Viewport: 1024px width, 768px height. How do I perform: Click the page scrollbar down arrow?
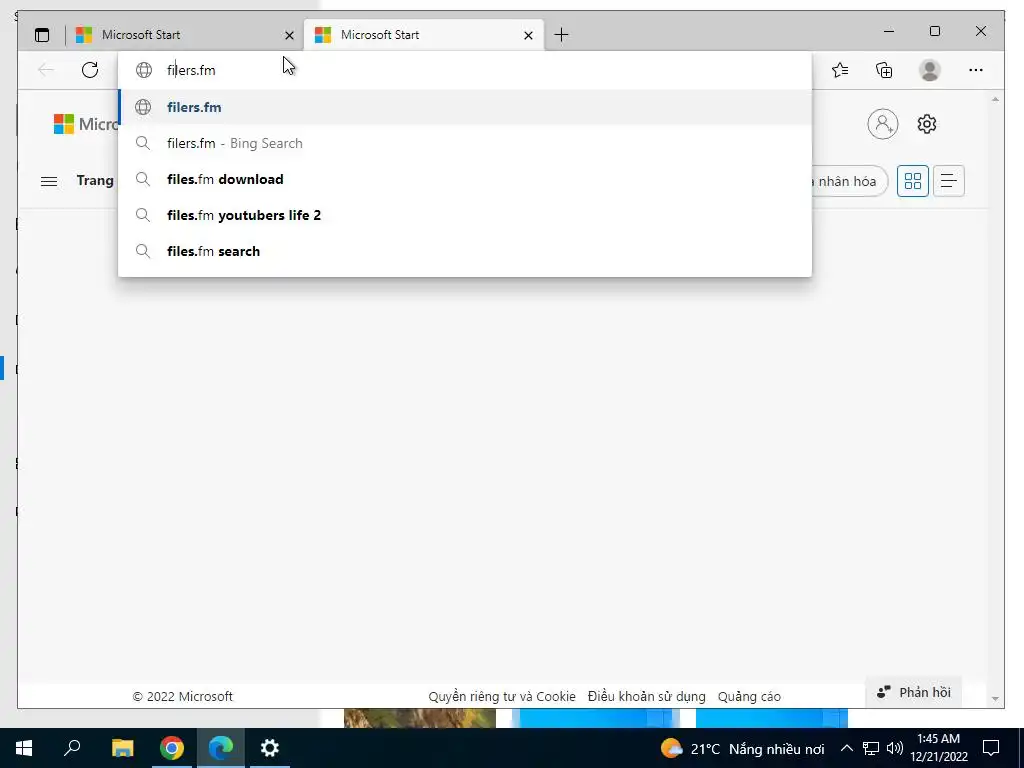coord(995,699)
